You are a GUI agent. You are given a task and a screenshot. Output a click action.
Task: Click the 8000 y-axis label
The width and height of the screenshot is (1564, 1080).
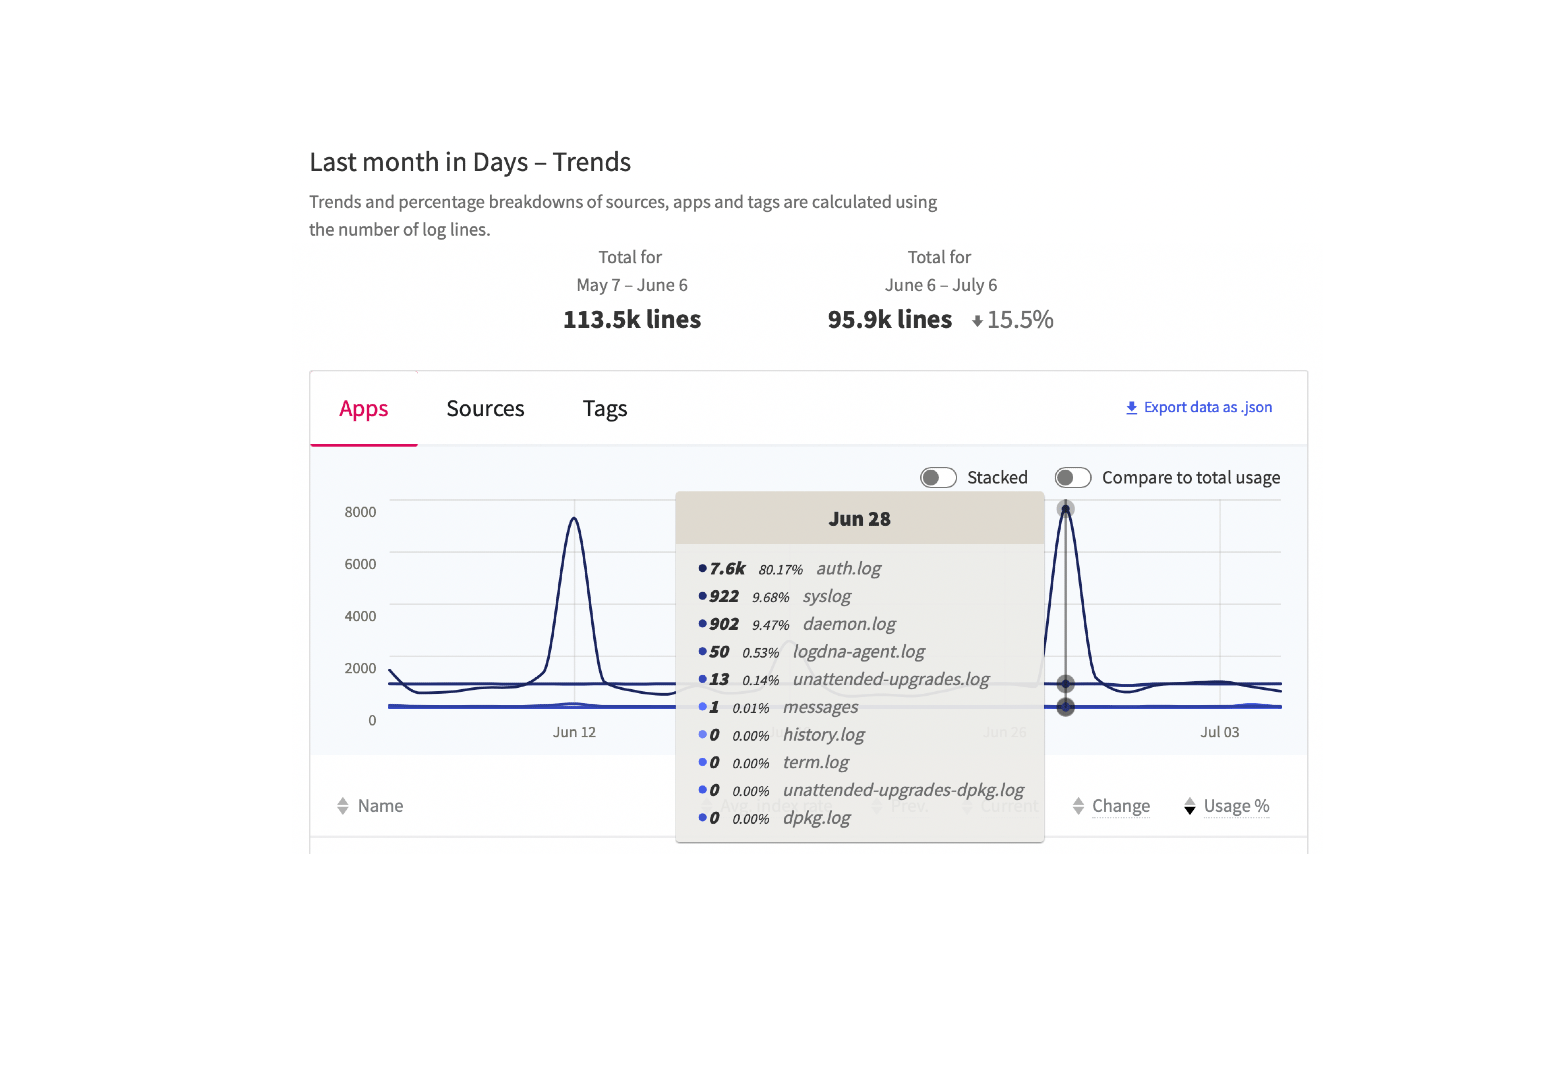360,512
